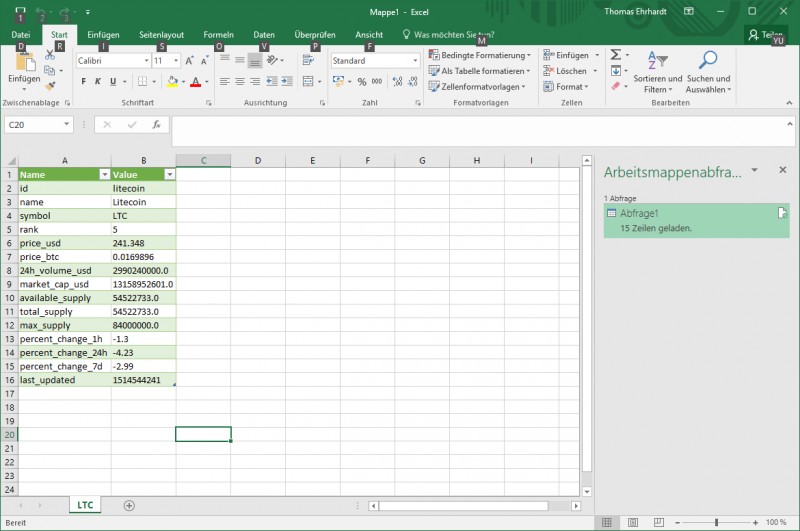Switch to the Ansicht tab

pyautogui.click(x=369, y=35)
